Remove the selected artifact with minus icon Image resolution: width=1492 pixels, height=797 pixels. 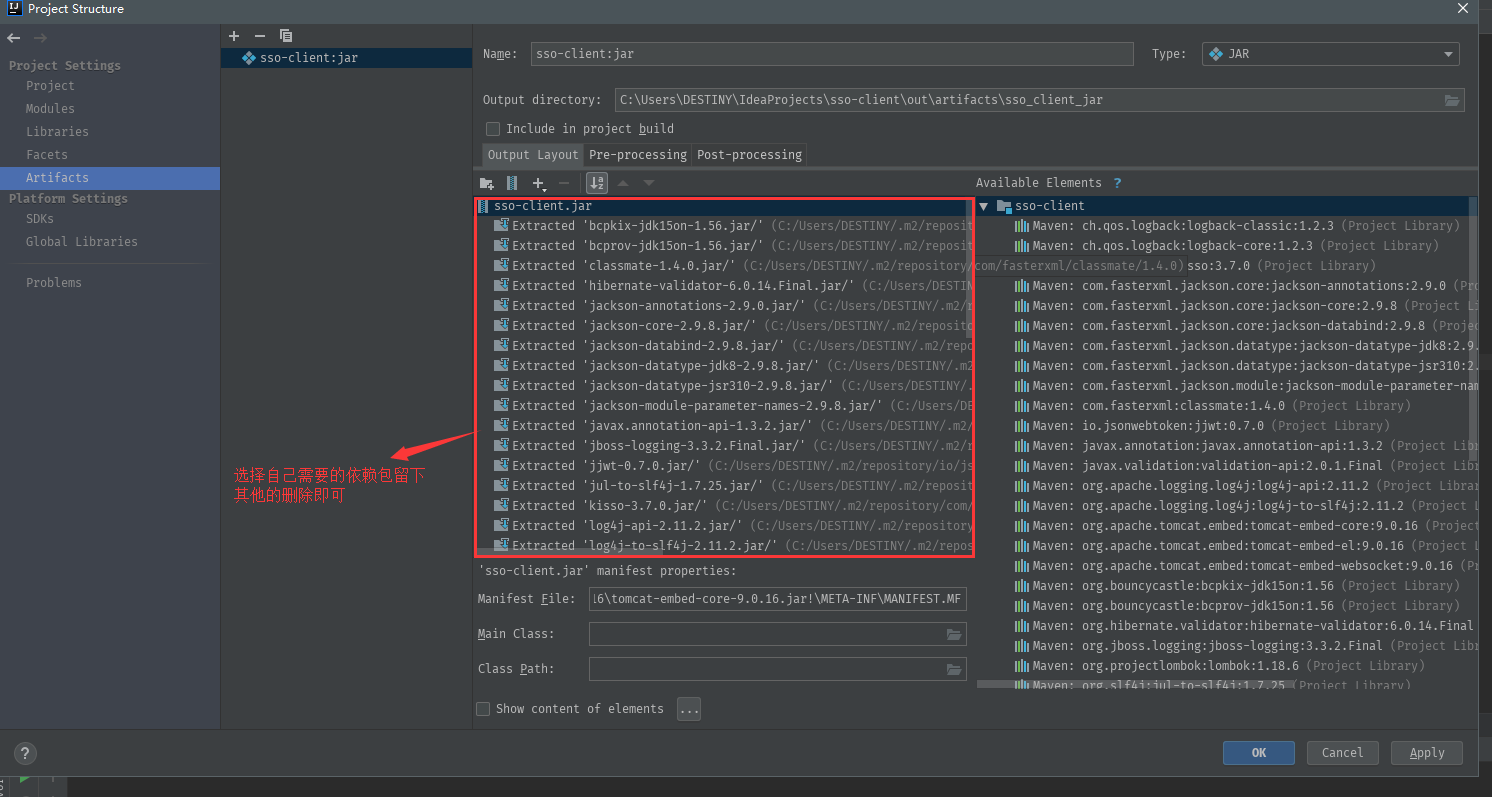click(x=260, y=36)
